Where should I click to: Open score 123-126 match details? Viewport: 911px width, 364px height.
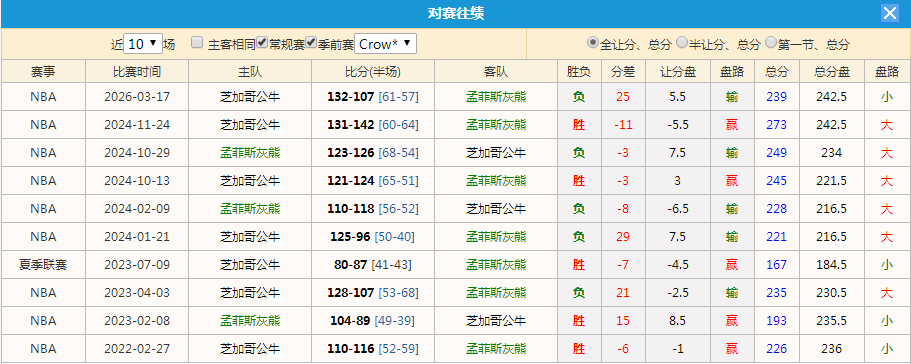350,153
